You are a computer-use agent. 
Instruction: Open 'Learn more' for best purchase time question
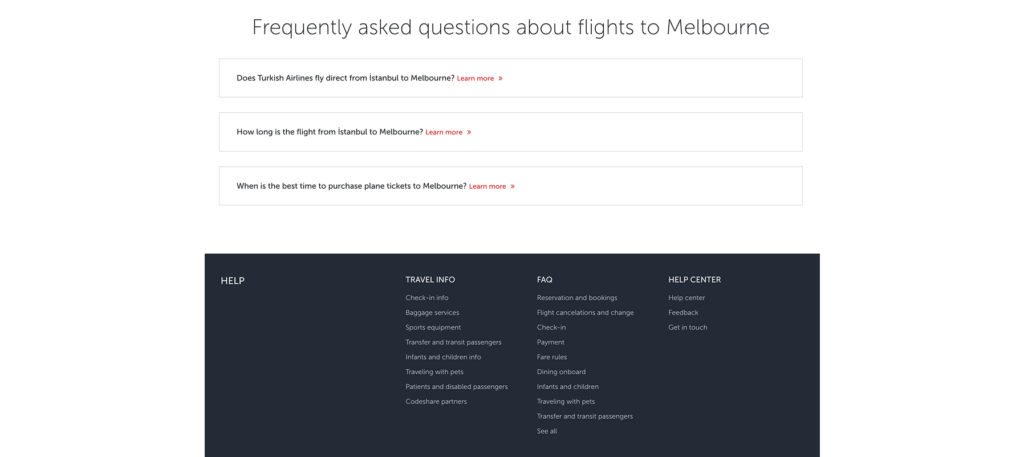point(491,186)
